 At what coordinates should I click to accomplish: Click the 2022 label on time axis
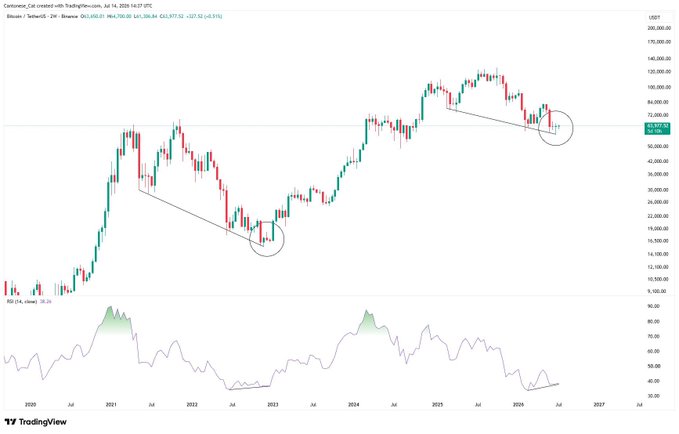(x=192, y=405)
